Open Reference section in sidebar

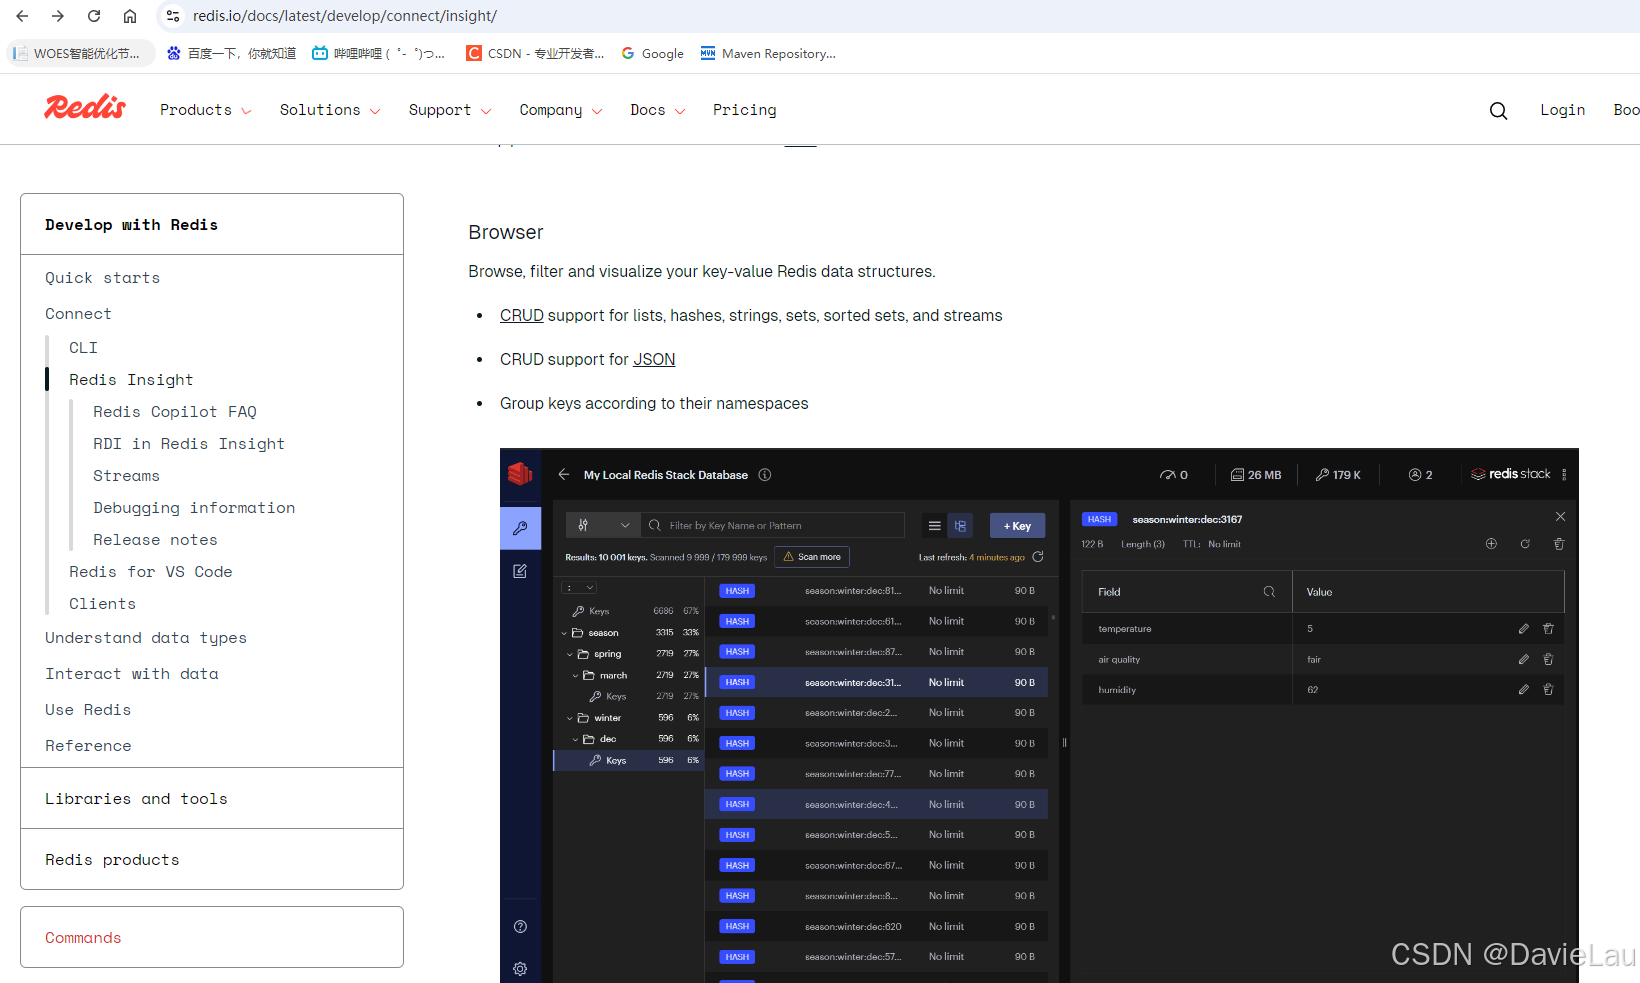[88, 746]
